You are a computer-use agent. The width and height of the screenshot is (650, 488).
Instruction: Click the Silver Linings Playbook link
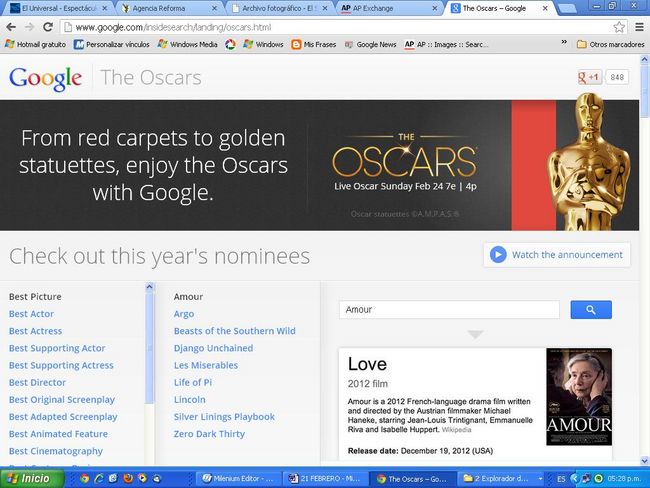point(224,417)
